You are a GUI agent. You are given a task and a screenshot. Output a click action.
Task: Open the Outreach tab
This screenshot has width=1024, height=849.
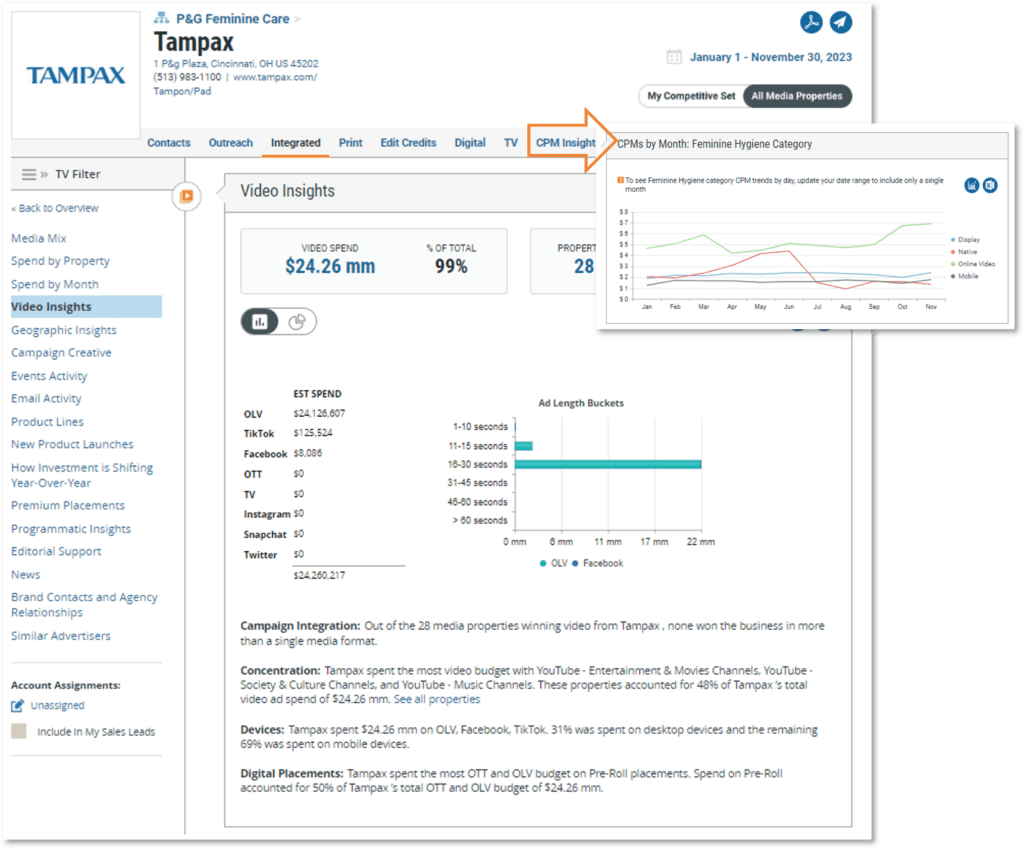231,142
